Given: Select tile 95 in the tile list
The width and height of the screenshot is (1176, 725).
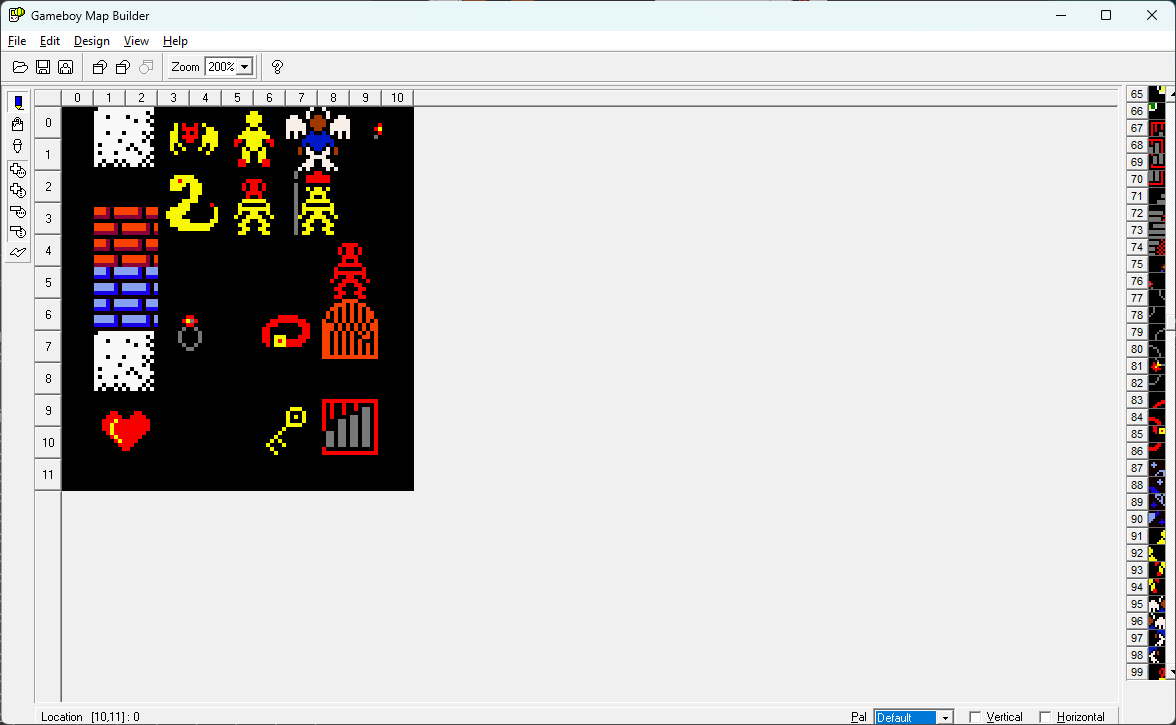Looking at the screenshot, I should pyautogui.click(x=1145, y=604).
